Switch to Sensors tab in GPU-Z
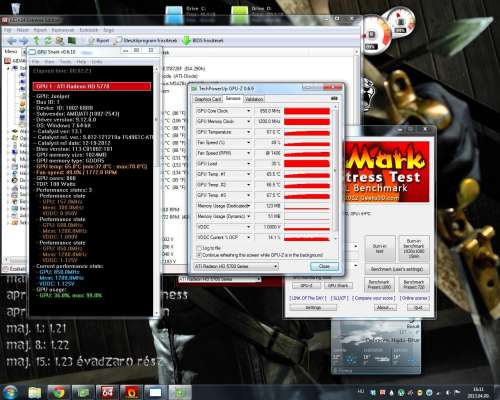The image size is (500, 400). (x=233, y=98)
